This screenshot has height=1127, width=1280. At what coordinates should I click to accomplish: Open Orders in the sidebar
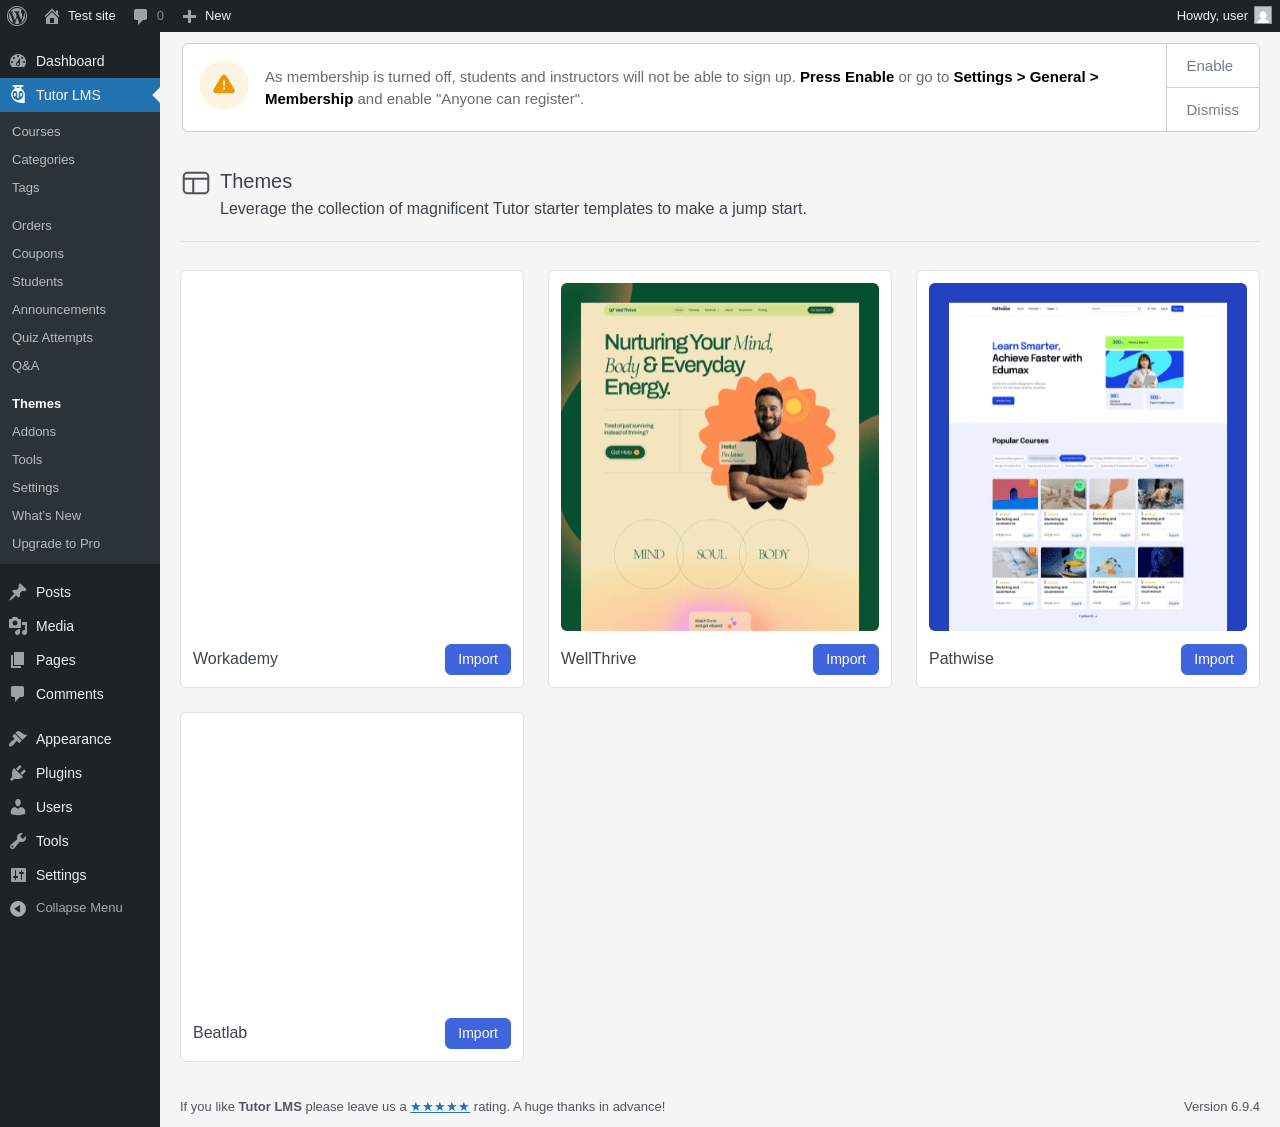(32, 226)
